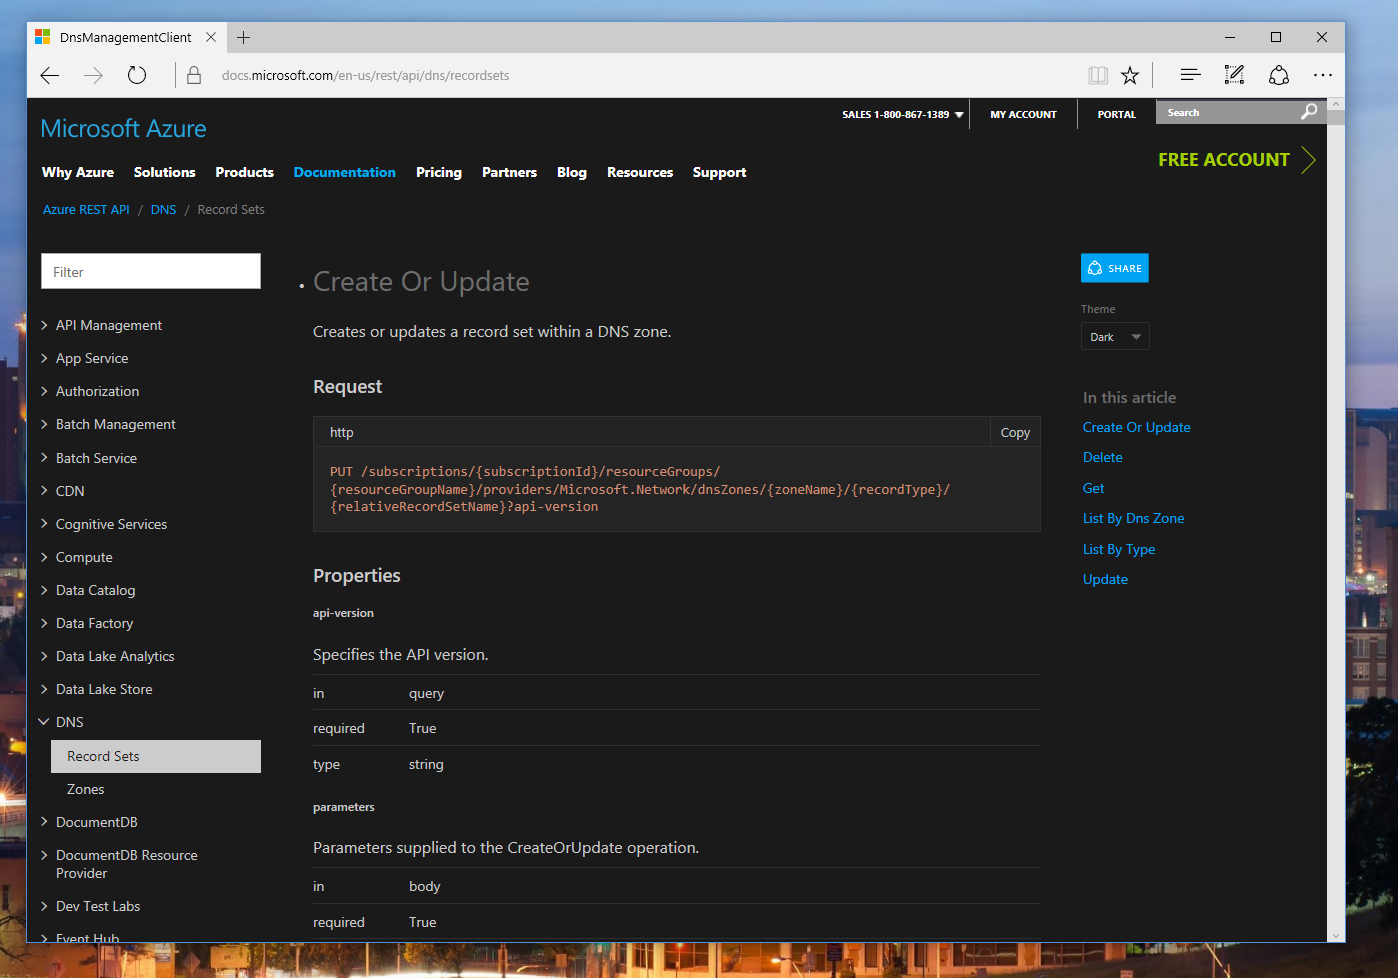Open the Solutions menu
This screenshot has width=1398, height=978.
[x=165, y=172]
